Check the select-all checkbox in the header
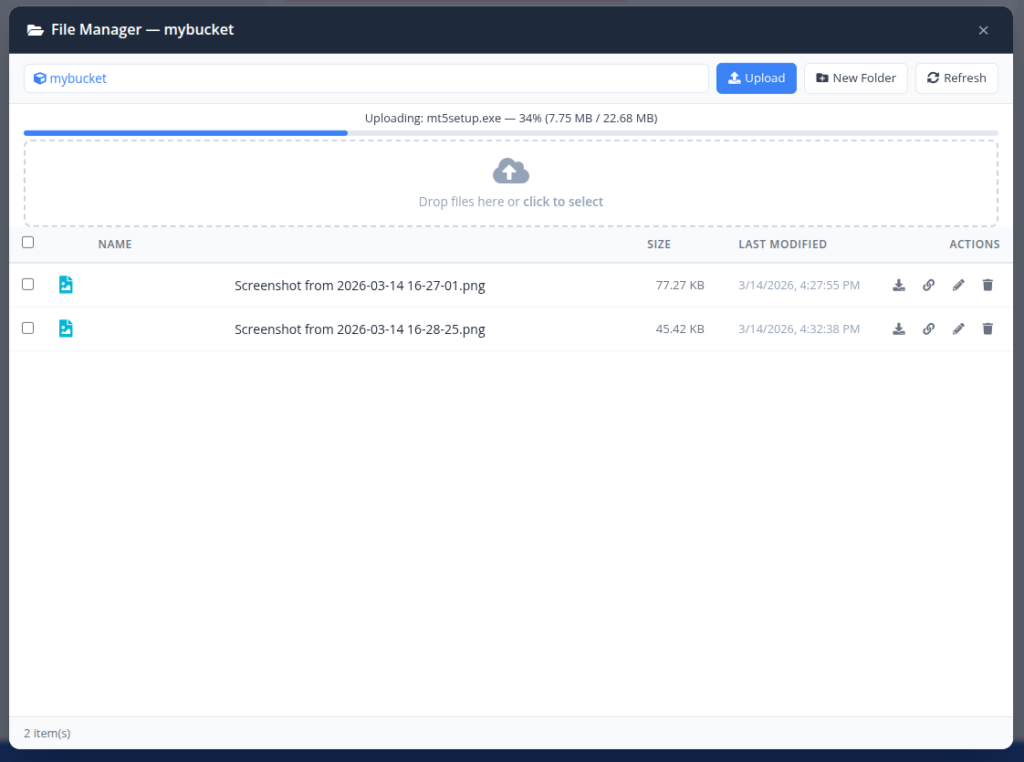The height and width of the screenshot is (762, 1024). [x=27, y=242]
